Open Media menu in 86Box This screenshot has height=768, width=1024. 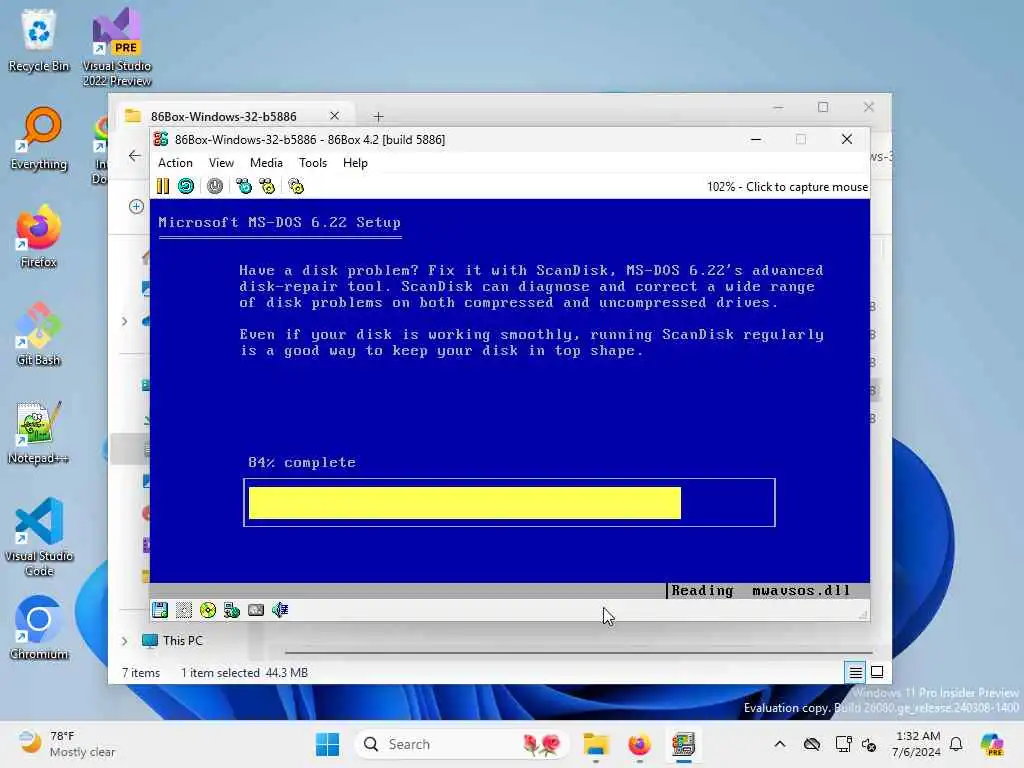coord(266,163)
